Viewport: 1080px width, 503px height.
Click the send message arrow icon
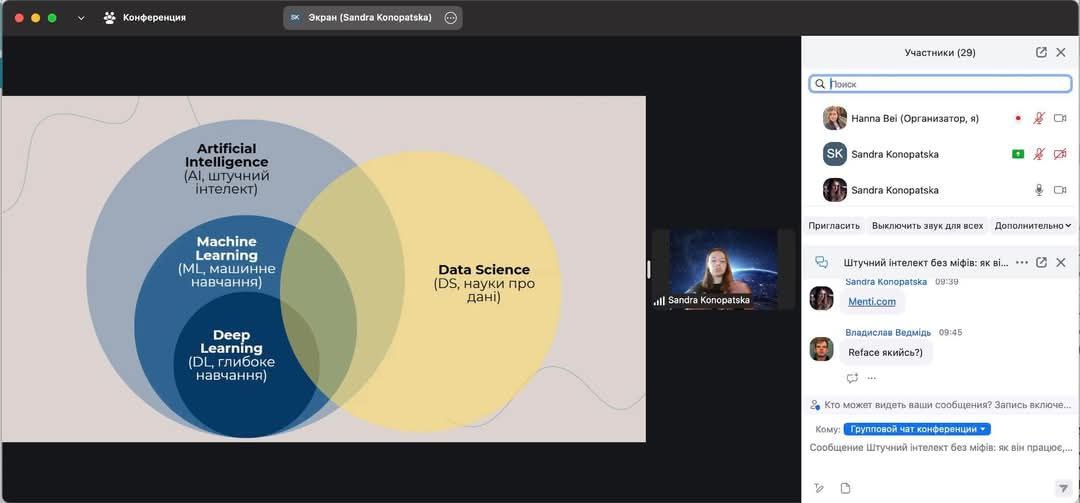tap(1063, 488)
